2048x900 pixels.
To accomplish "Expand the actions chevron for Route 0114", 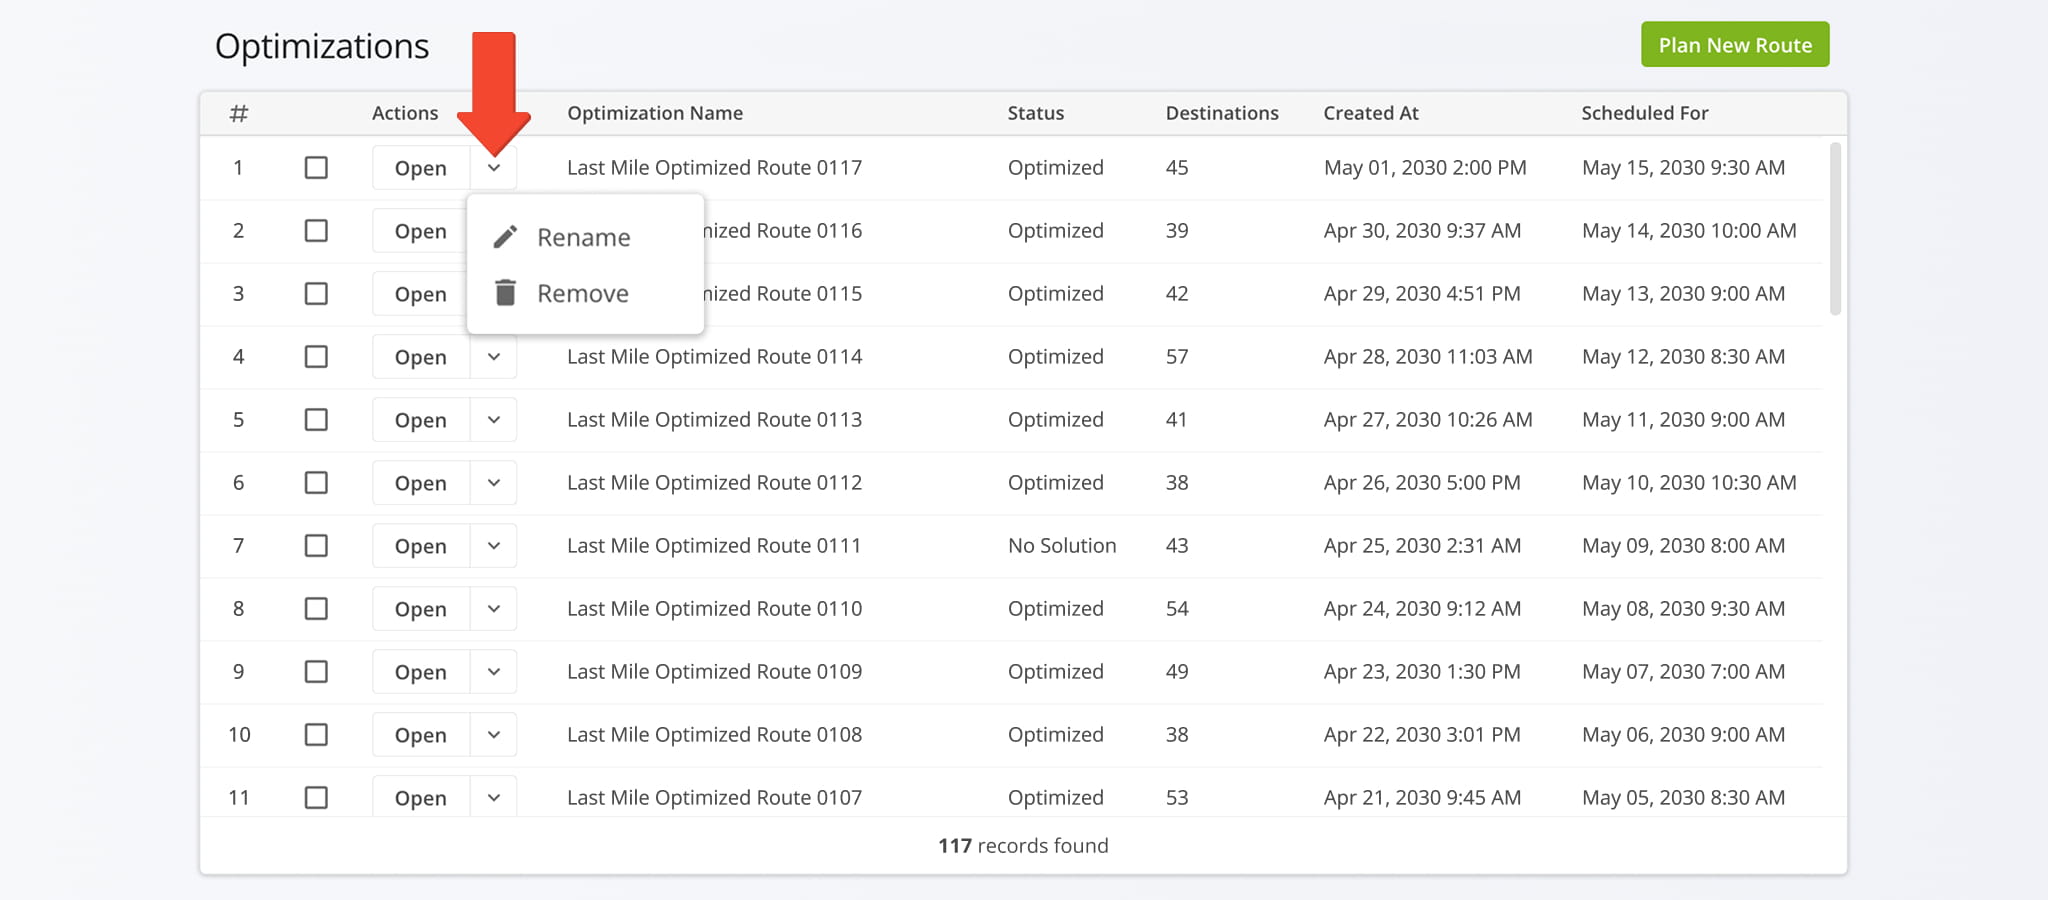I will [494, 357].
